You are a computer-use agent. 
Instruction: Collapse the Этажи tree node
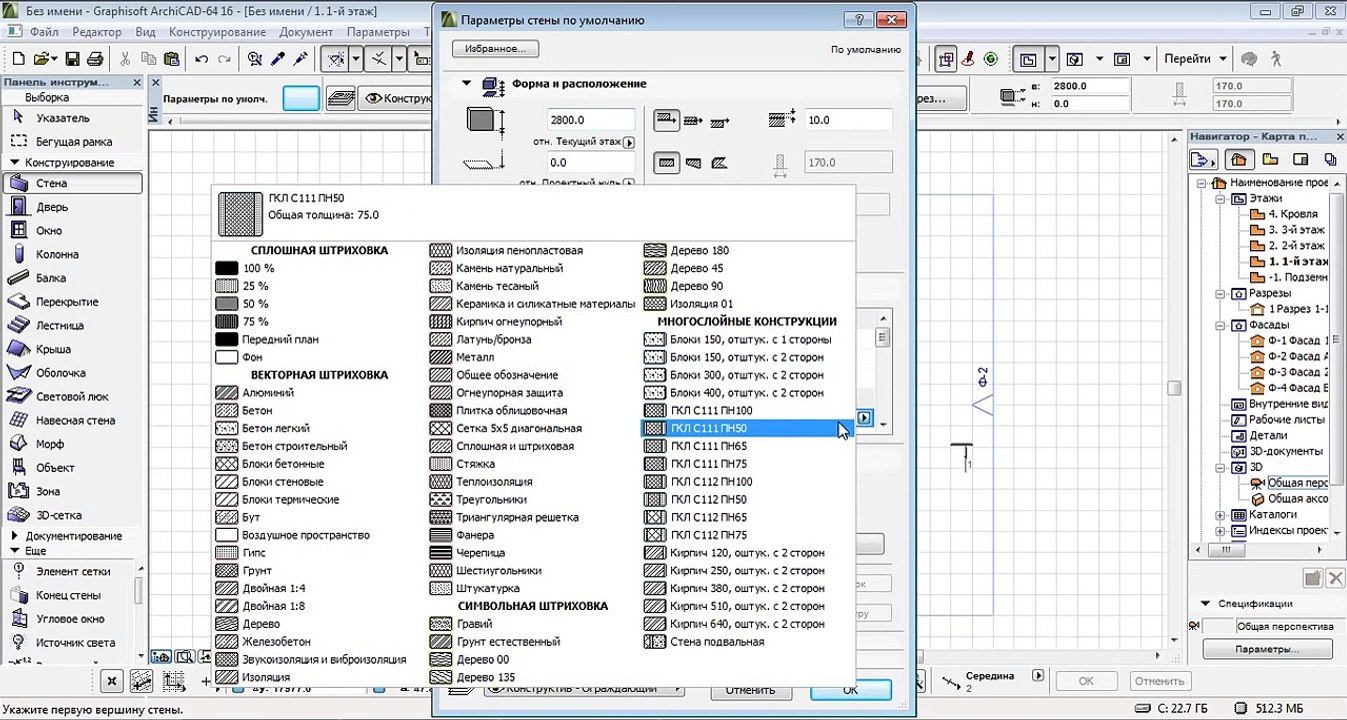pos(1220,199)
